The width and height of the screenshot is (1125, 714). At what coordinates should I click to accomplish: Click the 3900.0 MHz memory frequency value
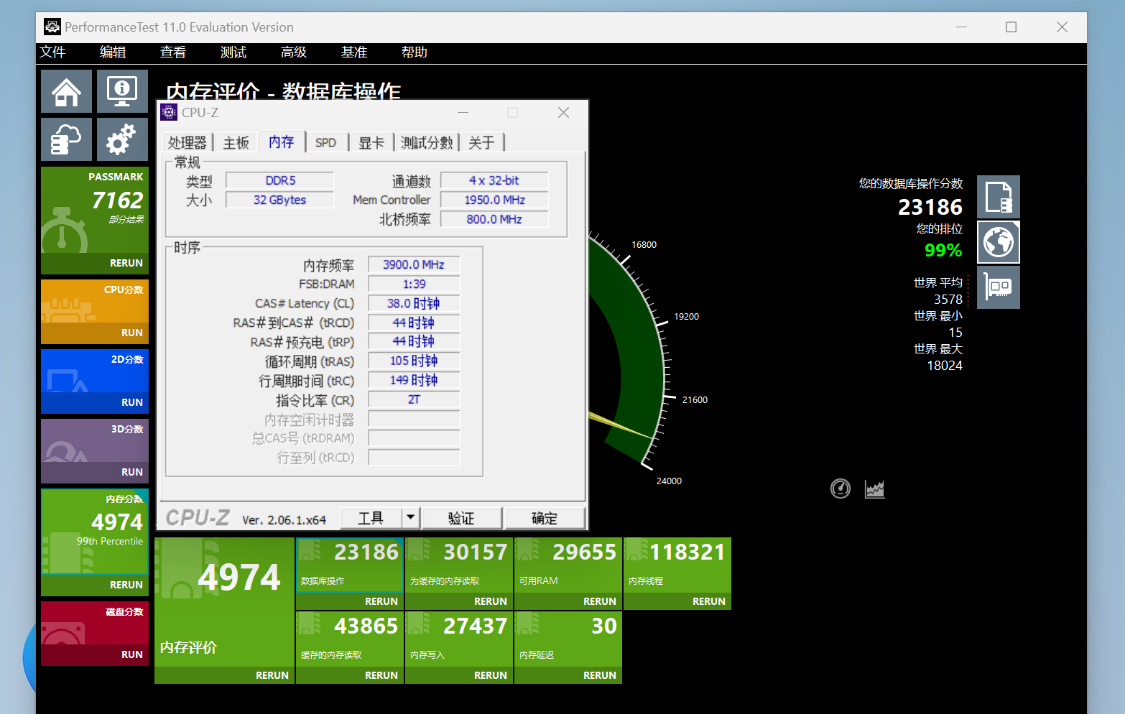pos(413,265)
